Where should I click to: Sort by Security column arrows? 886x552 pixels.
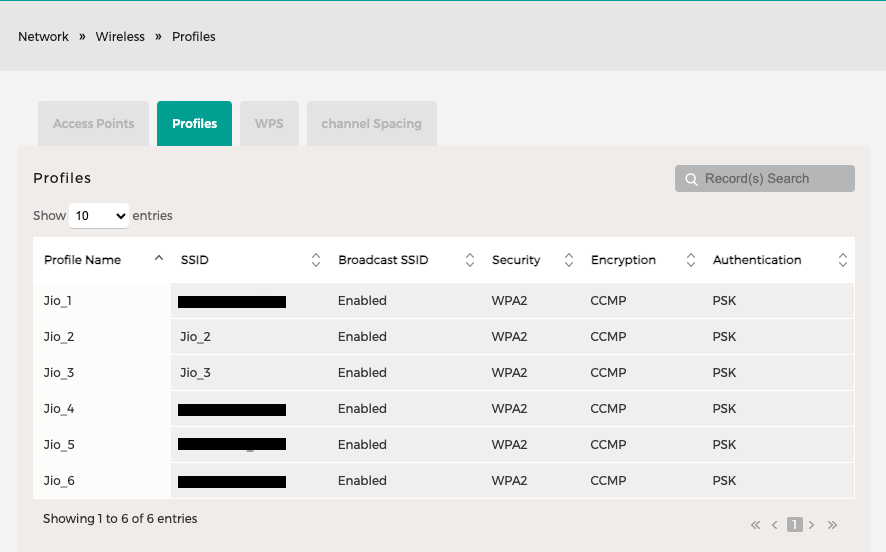(569, 260)
